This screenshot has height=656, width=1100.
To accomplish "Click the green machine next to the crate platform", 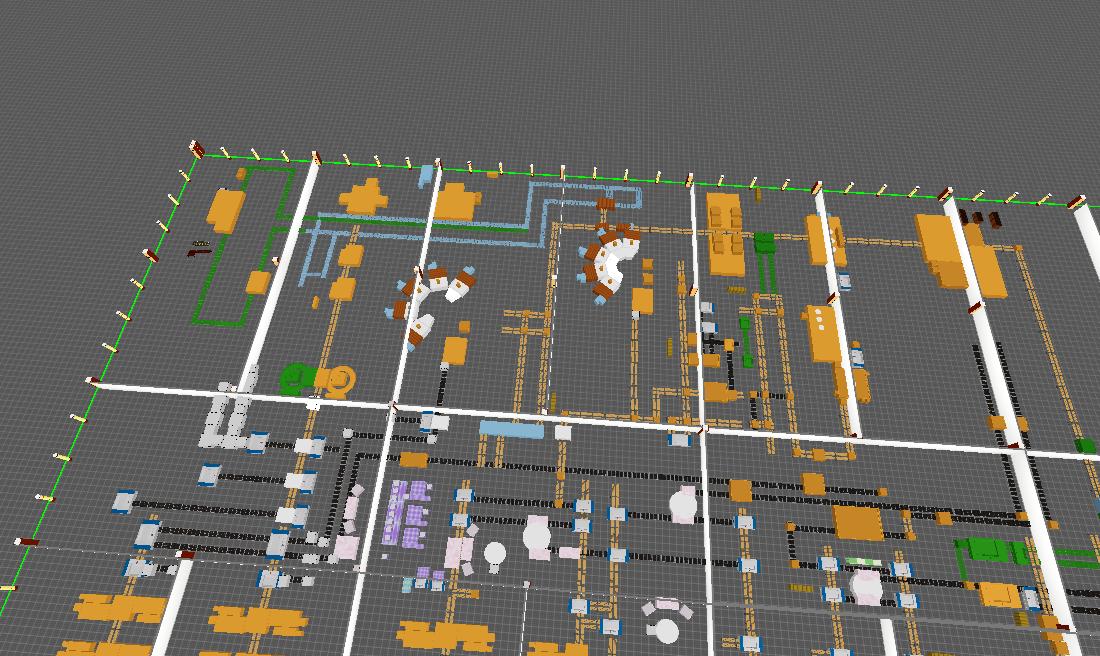I will tap(765, 245).
